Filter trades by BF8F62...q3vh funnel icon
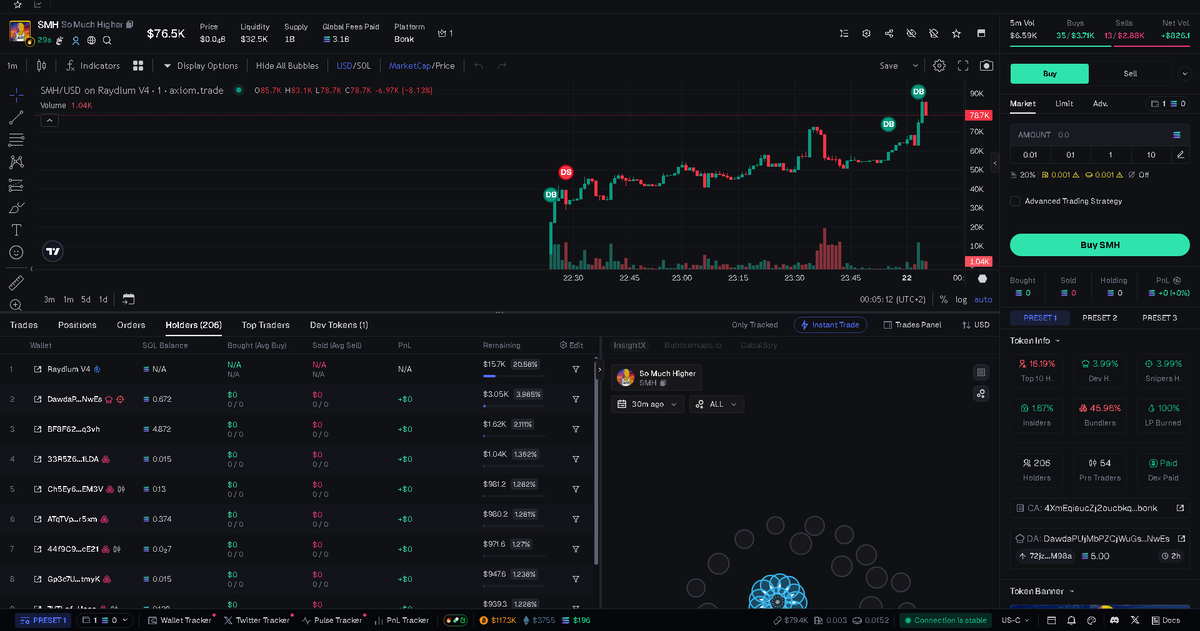This screenshot has height=631, width=1200. coord(576,429)
